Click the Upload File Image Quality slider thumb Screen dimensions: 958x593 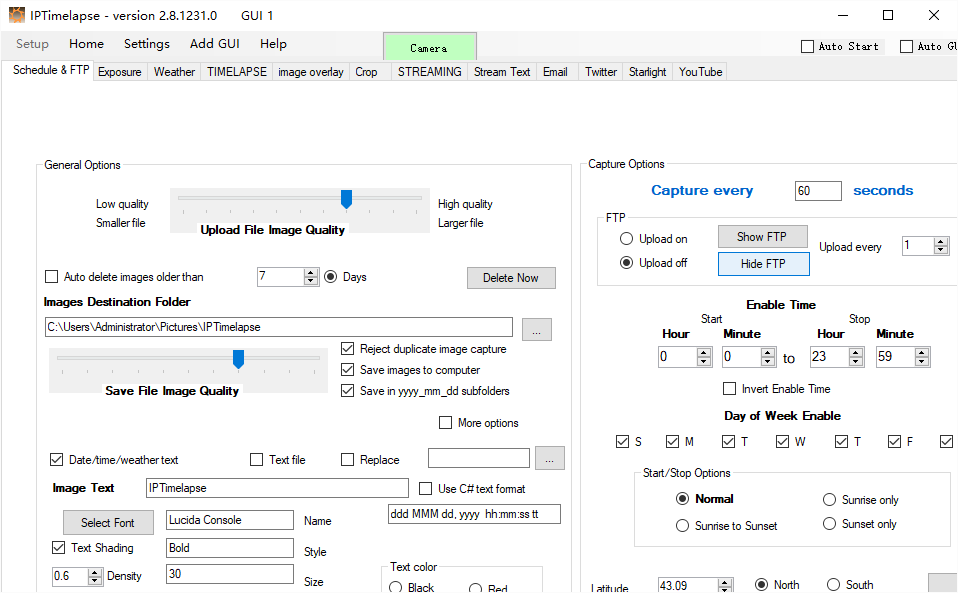[x=346, y=199]
